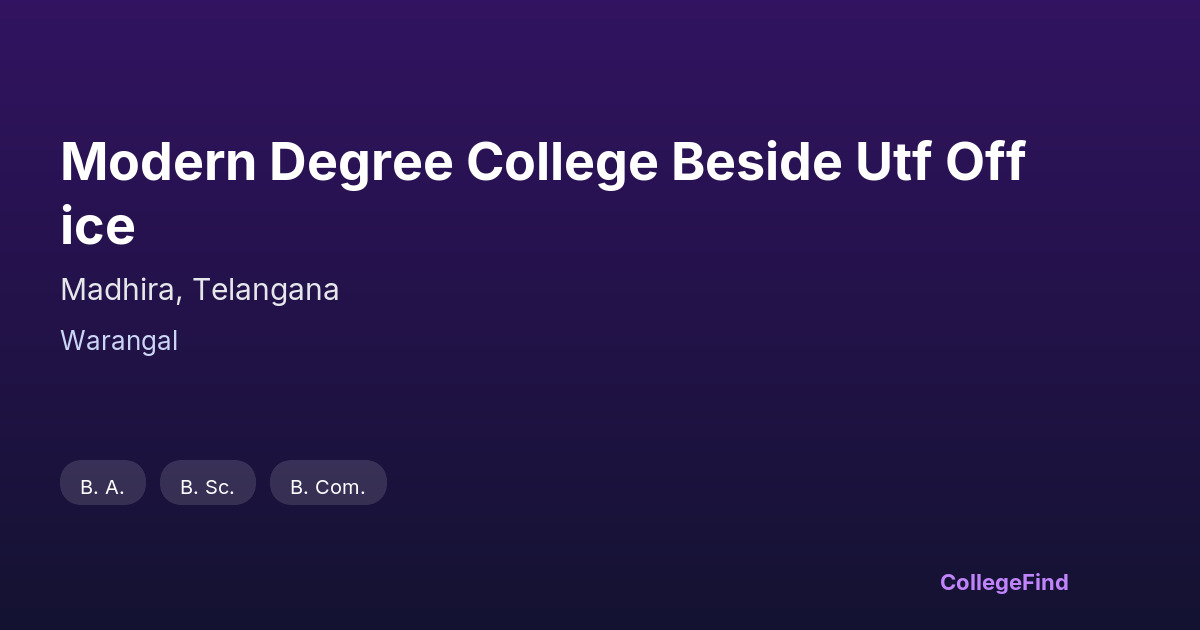Click the first line of the college title

pos(542,162)
